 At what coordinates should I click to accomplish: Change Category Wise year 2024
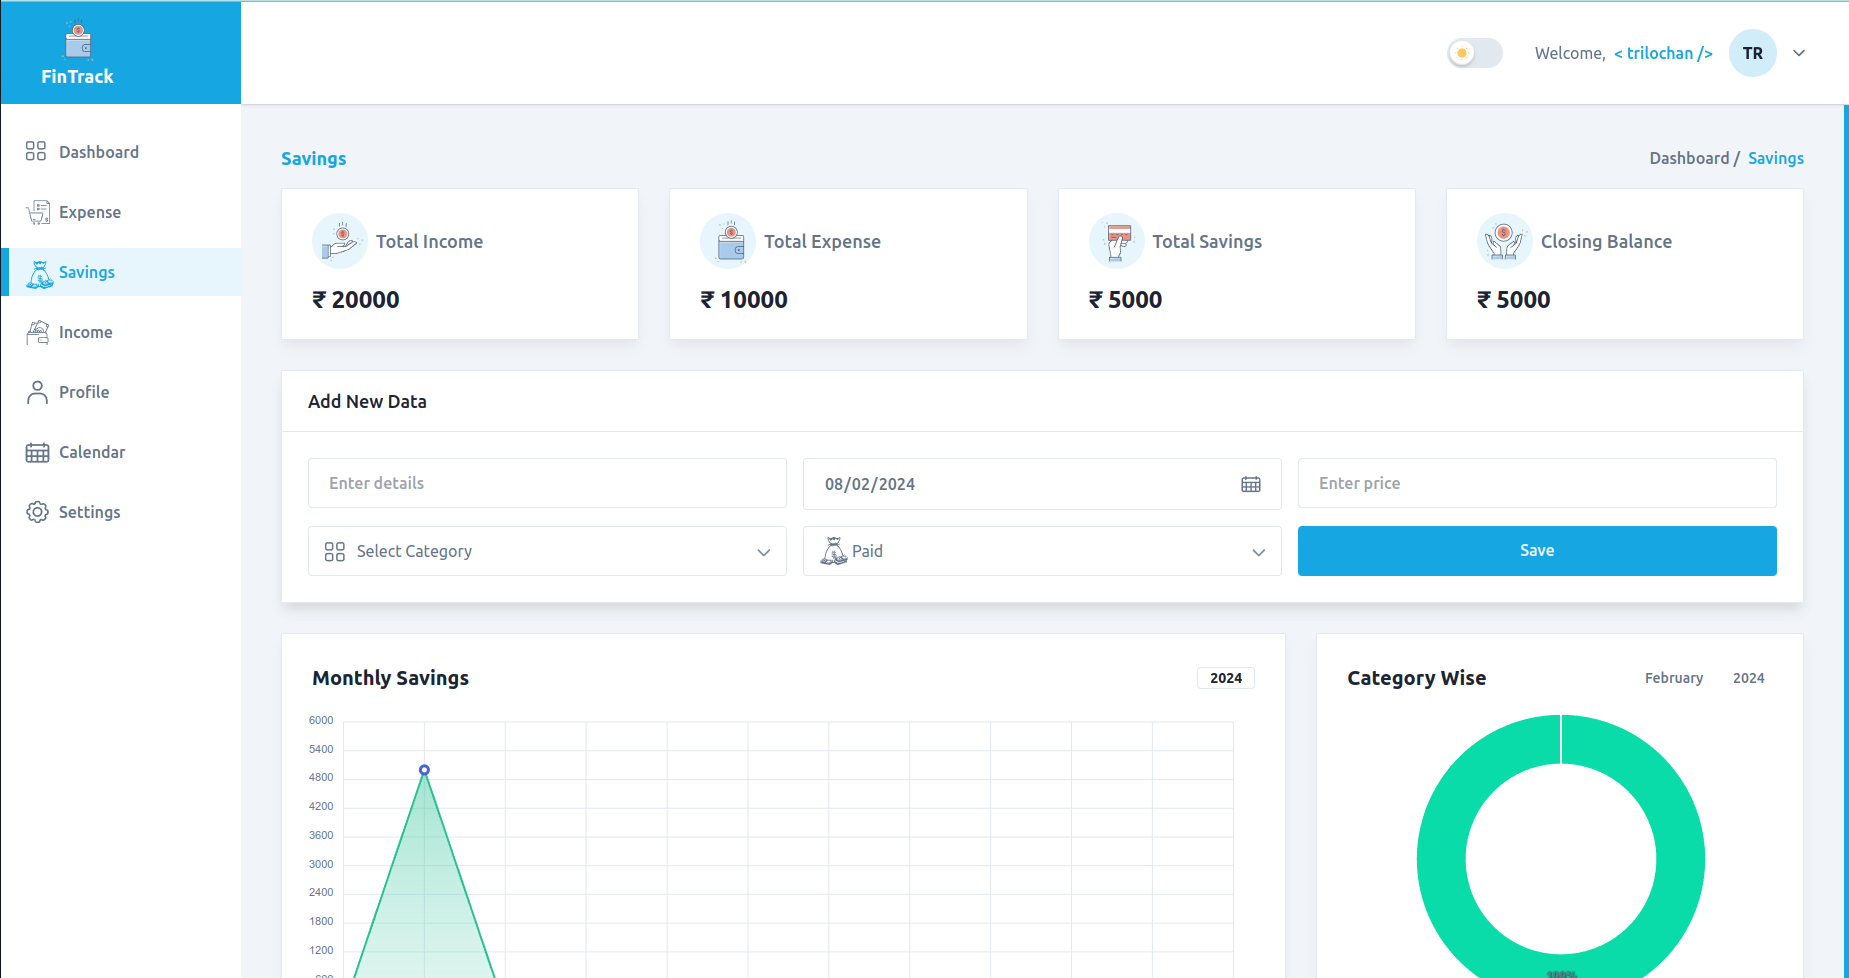click(1748, 678)
